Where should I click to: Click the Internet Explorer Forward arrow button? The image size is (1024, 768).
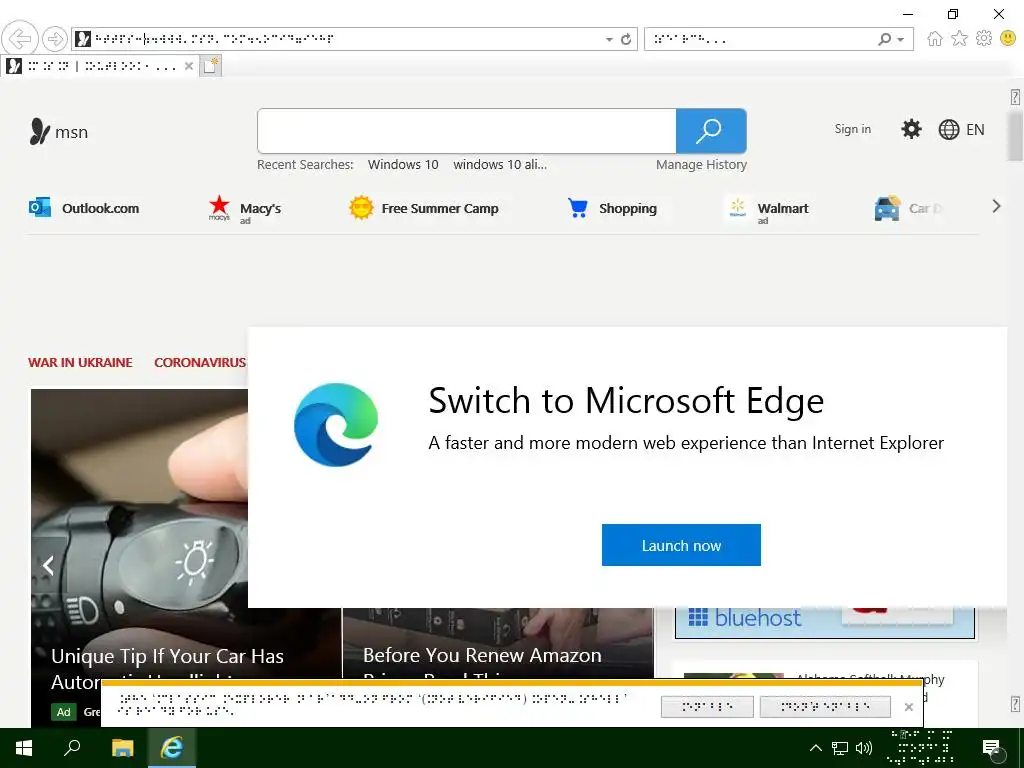55,39
